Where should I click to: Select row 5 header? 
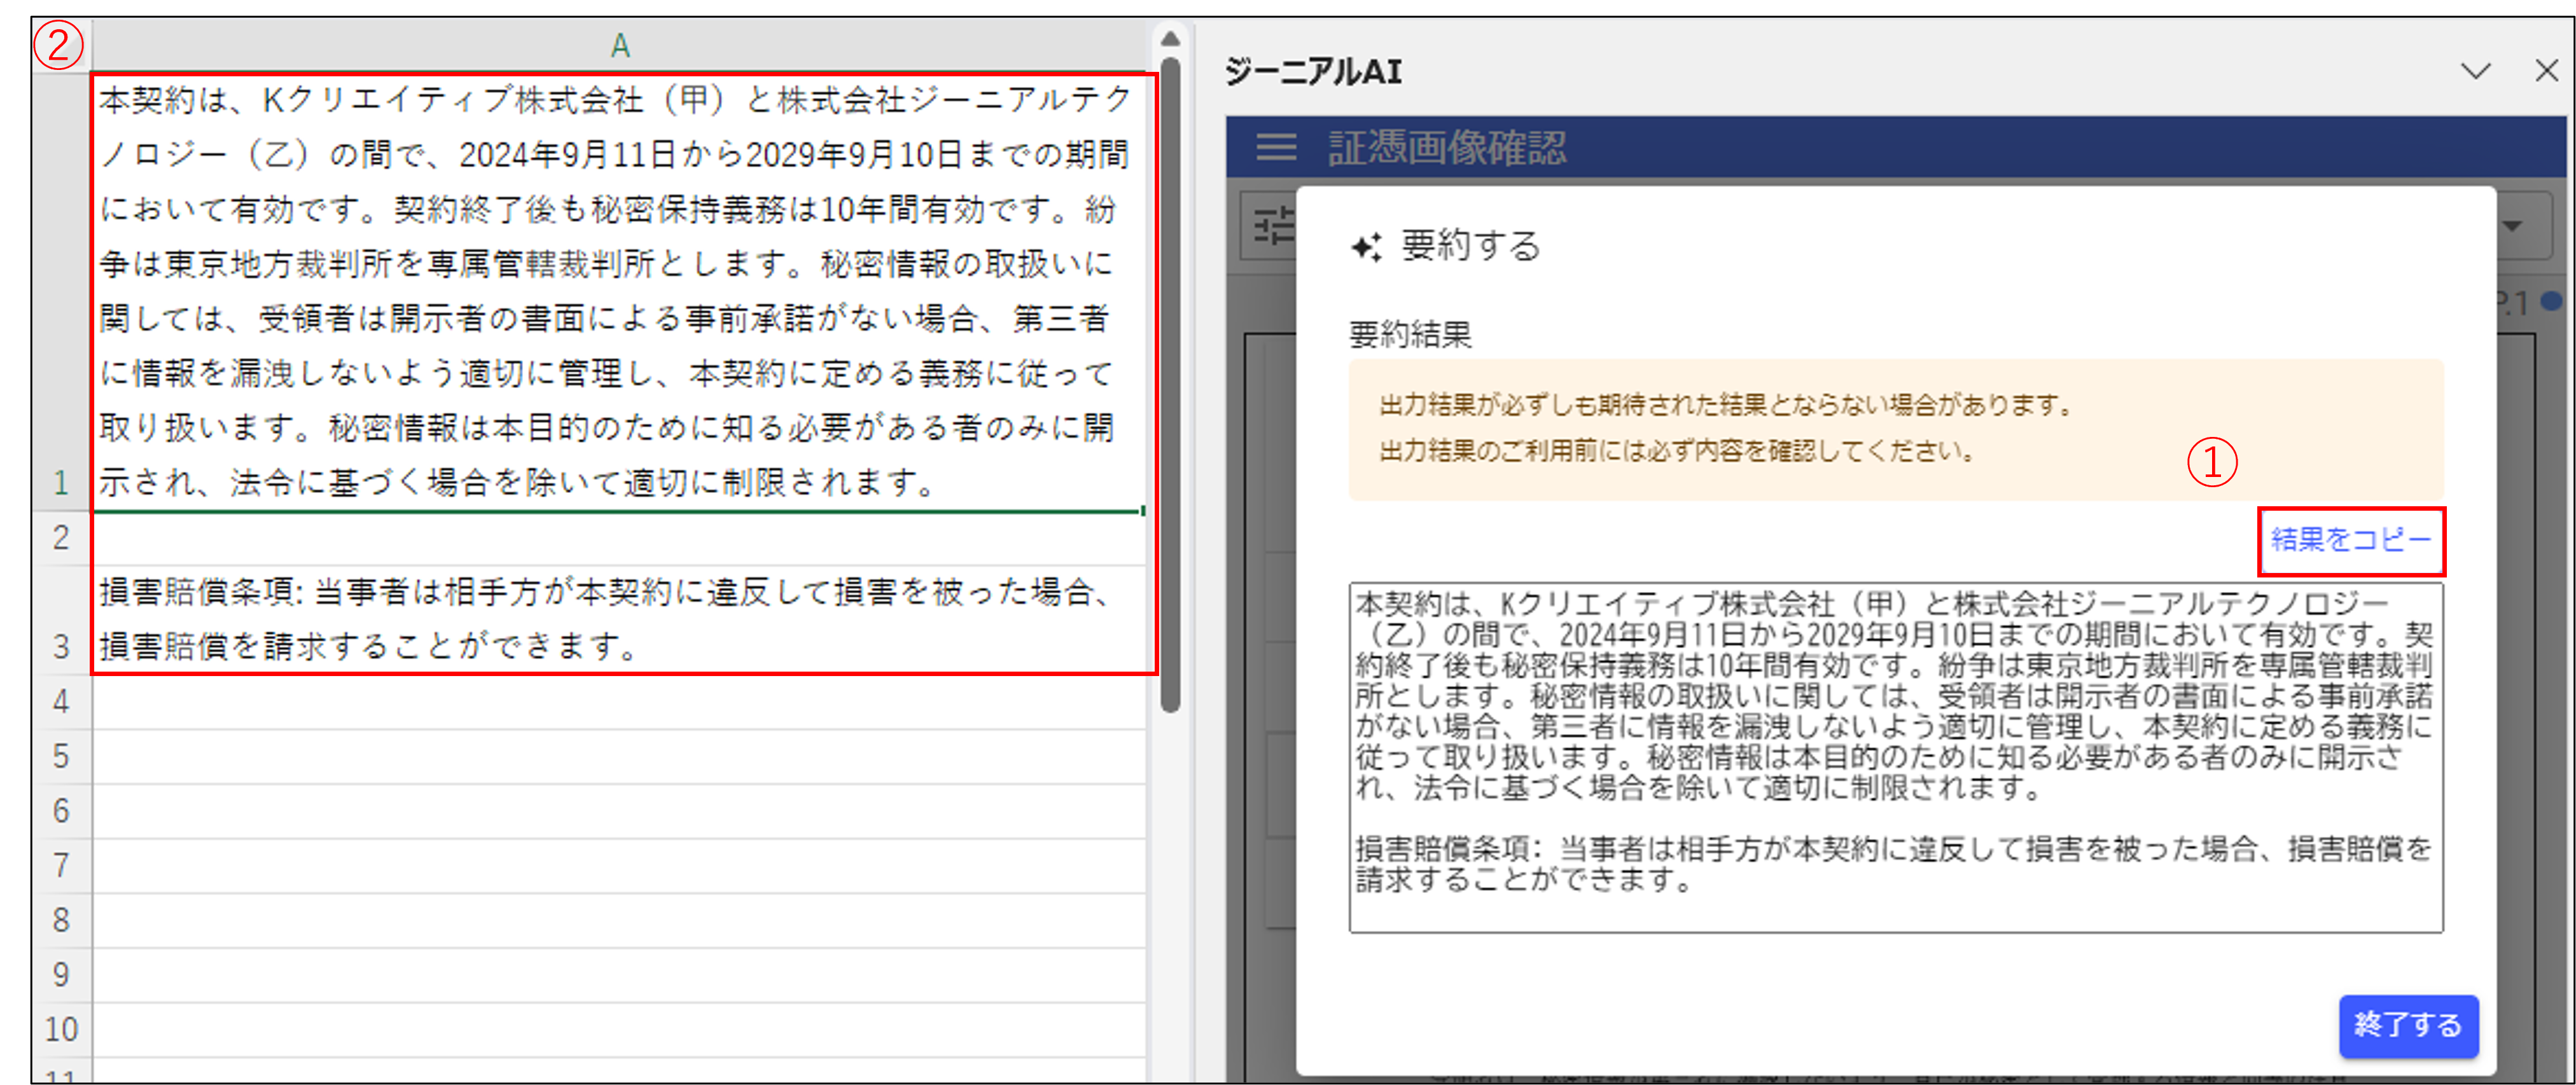pos(61,756)
